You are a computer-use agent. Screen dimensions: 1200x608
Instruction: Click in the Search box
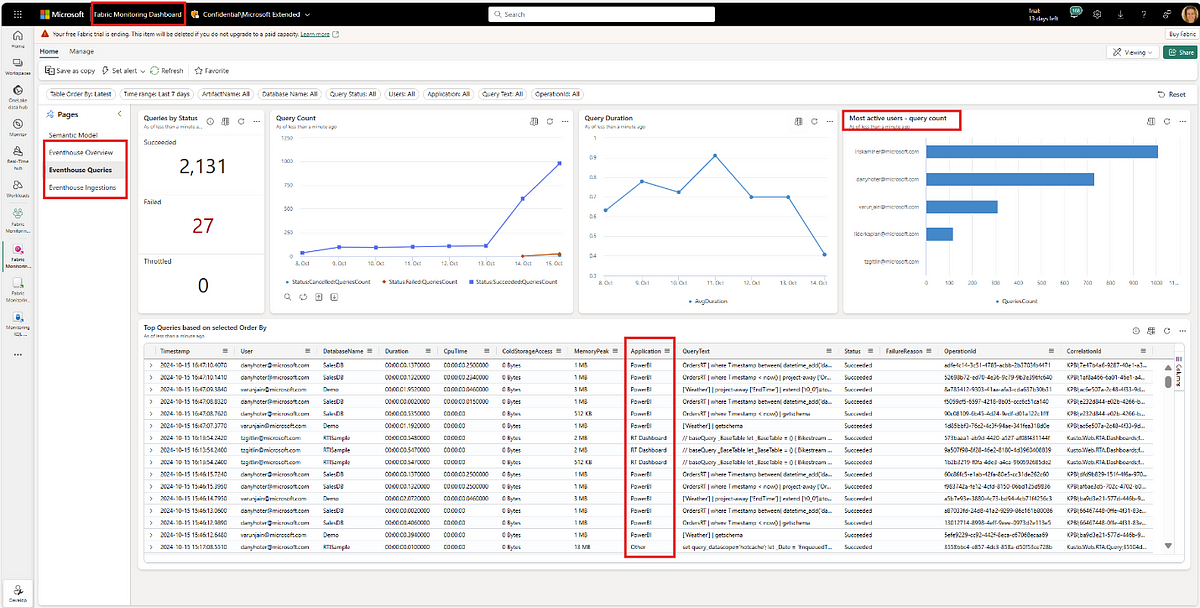pyautogui.click(x=600, y=15)
